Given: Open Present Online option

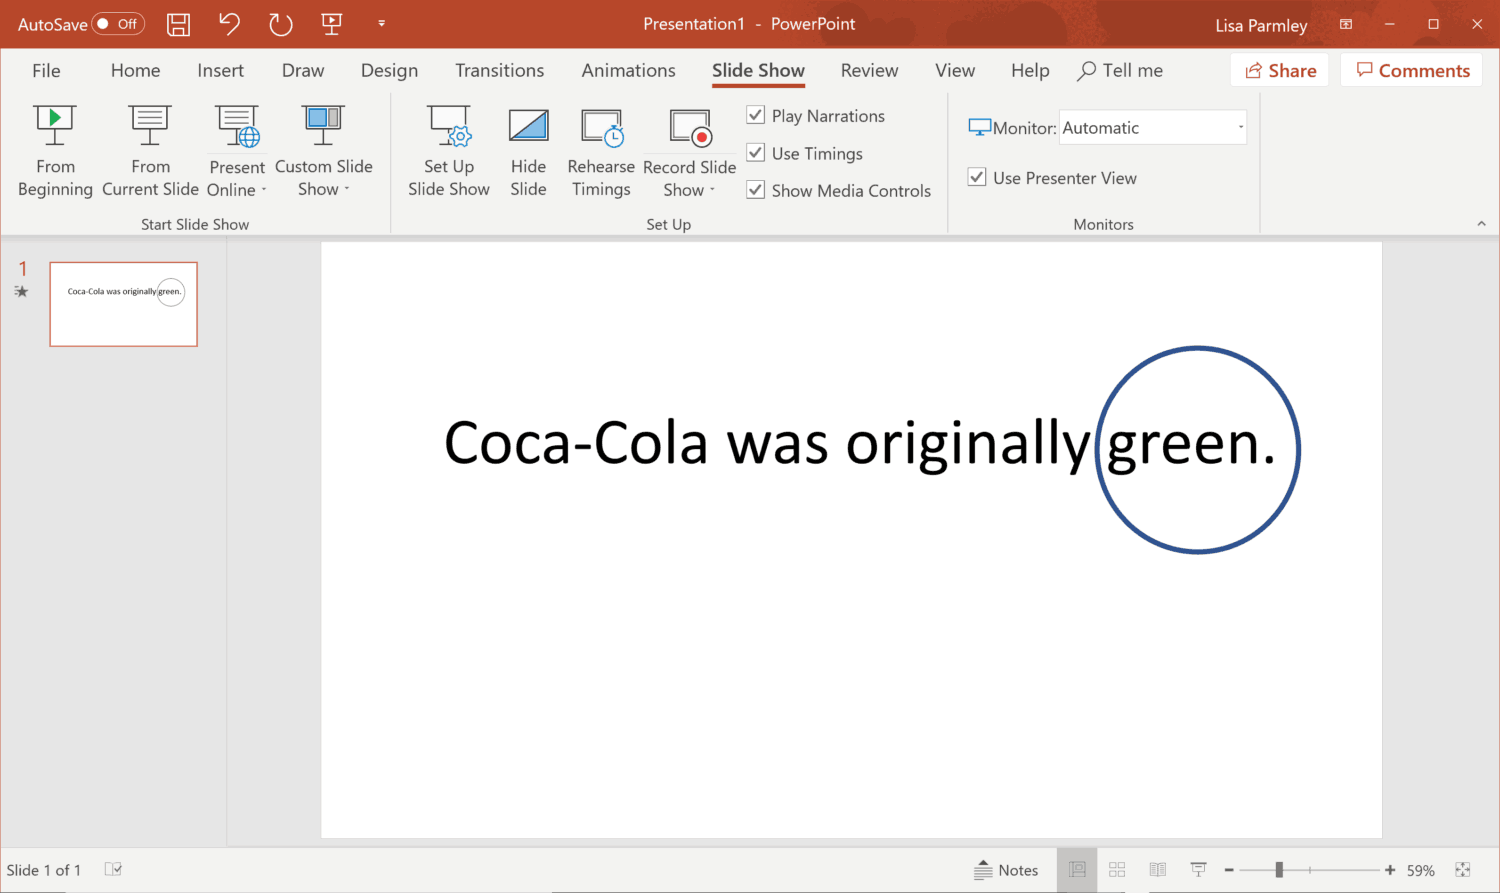Looking at the screenshot, I should 237,150.
